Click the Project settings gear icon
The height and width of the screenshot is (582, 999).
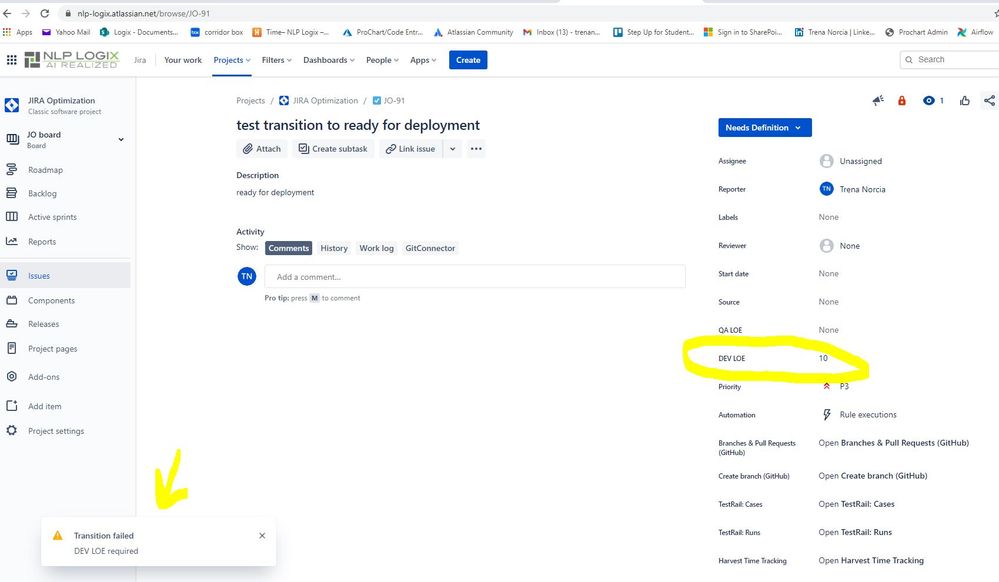click(x=11, y=430)
